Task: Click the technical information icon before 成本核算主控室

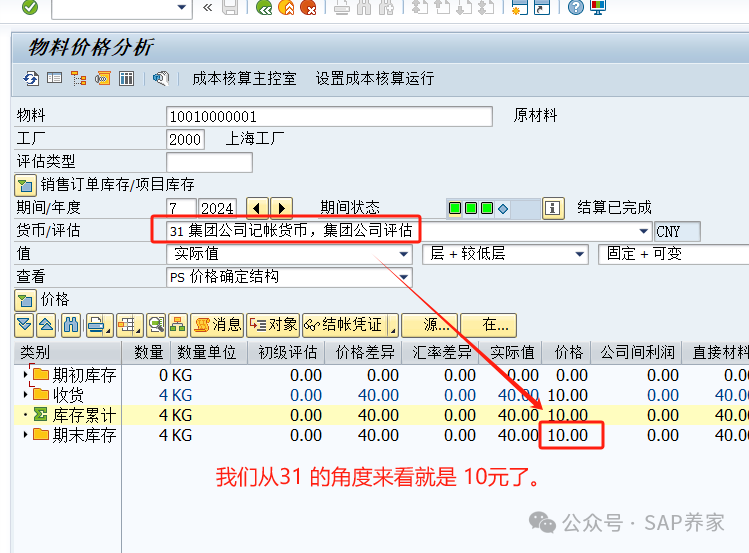Action: [161, 78]
